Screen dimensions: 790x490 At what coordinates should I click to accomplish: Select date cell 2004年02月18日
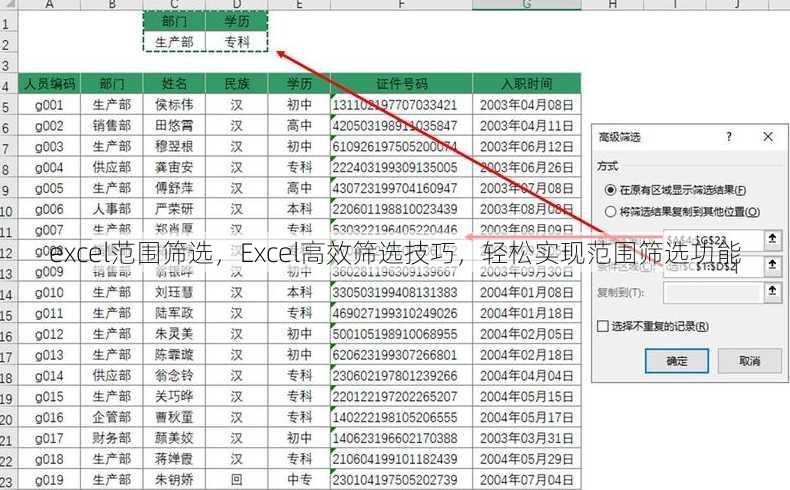[x=526, y=355]
